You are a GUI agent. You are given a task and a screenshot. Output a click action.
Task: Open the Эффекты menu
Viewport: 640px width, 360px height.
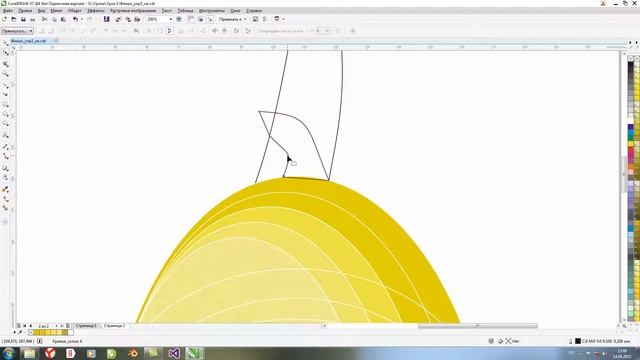[x=96, y=11]
